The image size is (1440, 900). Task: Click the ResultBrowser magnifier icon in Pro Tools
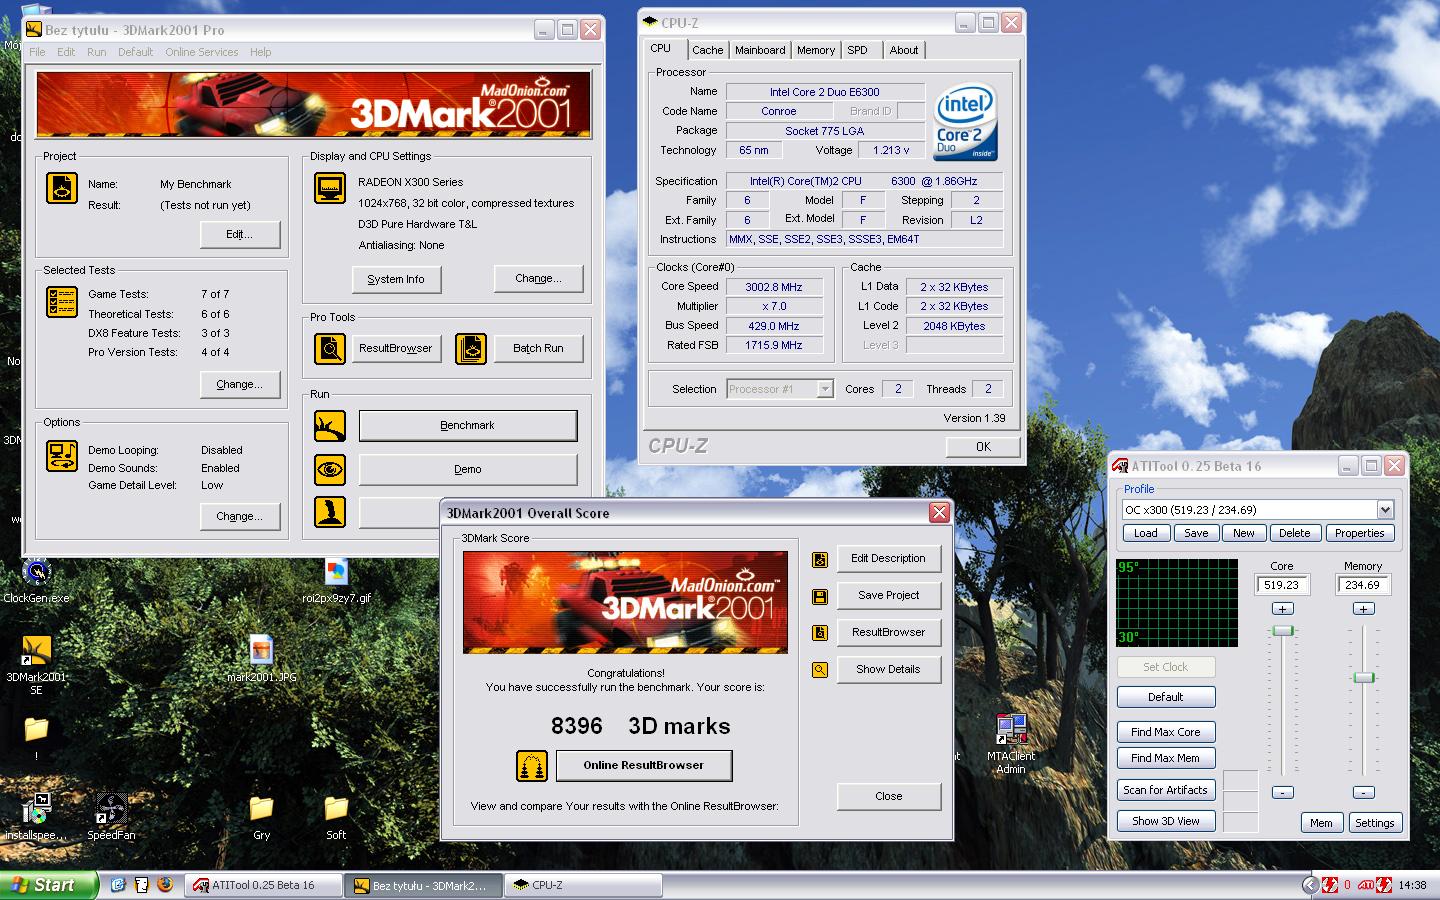point(330,348)
